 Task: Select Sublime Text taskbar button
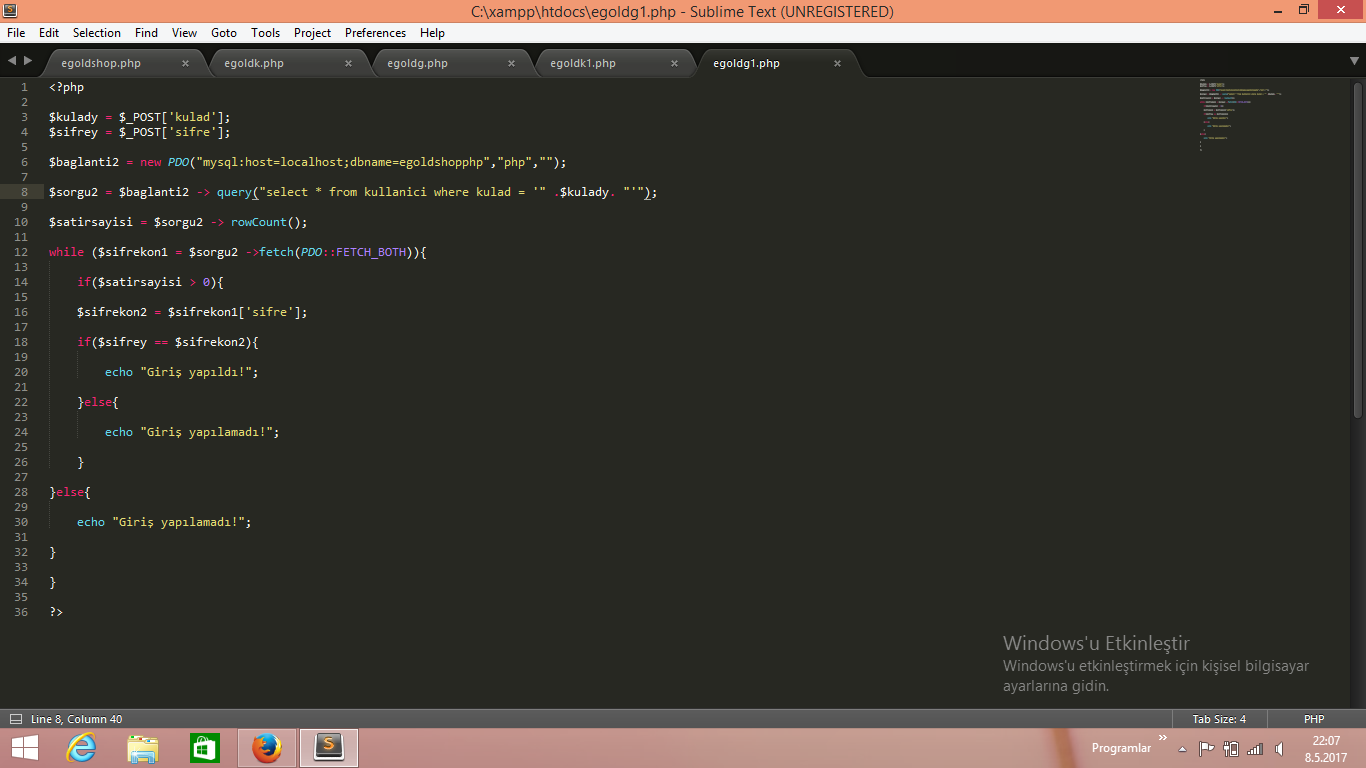(x=329, y=748)
